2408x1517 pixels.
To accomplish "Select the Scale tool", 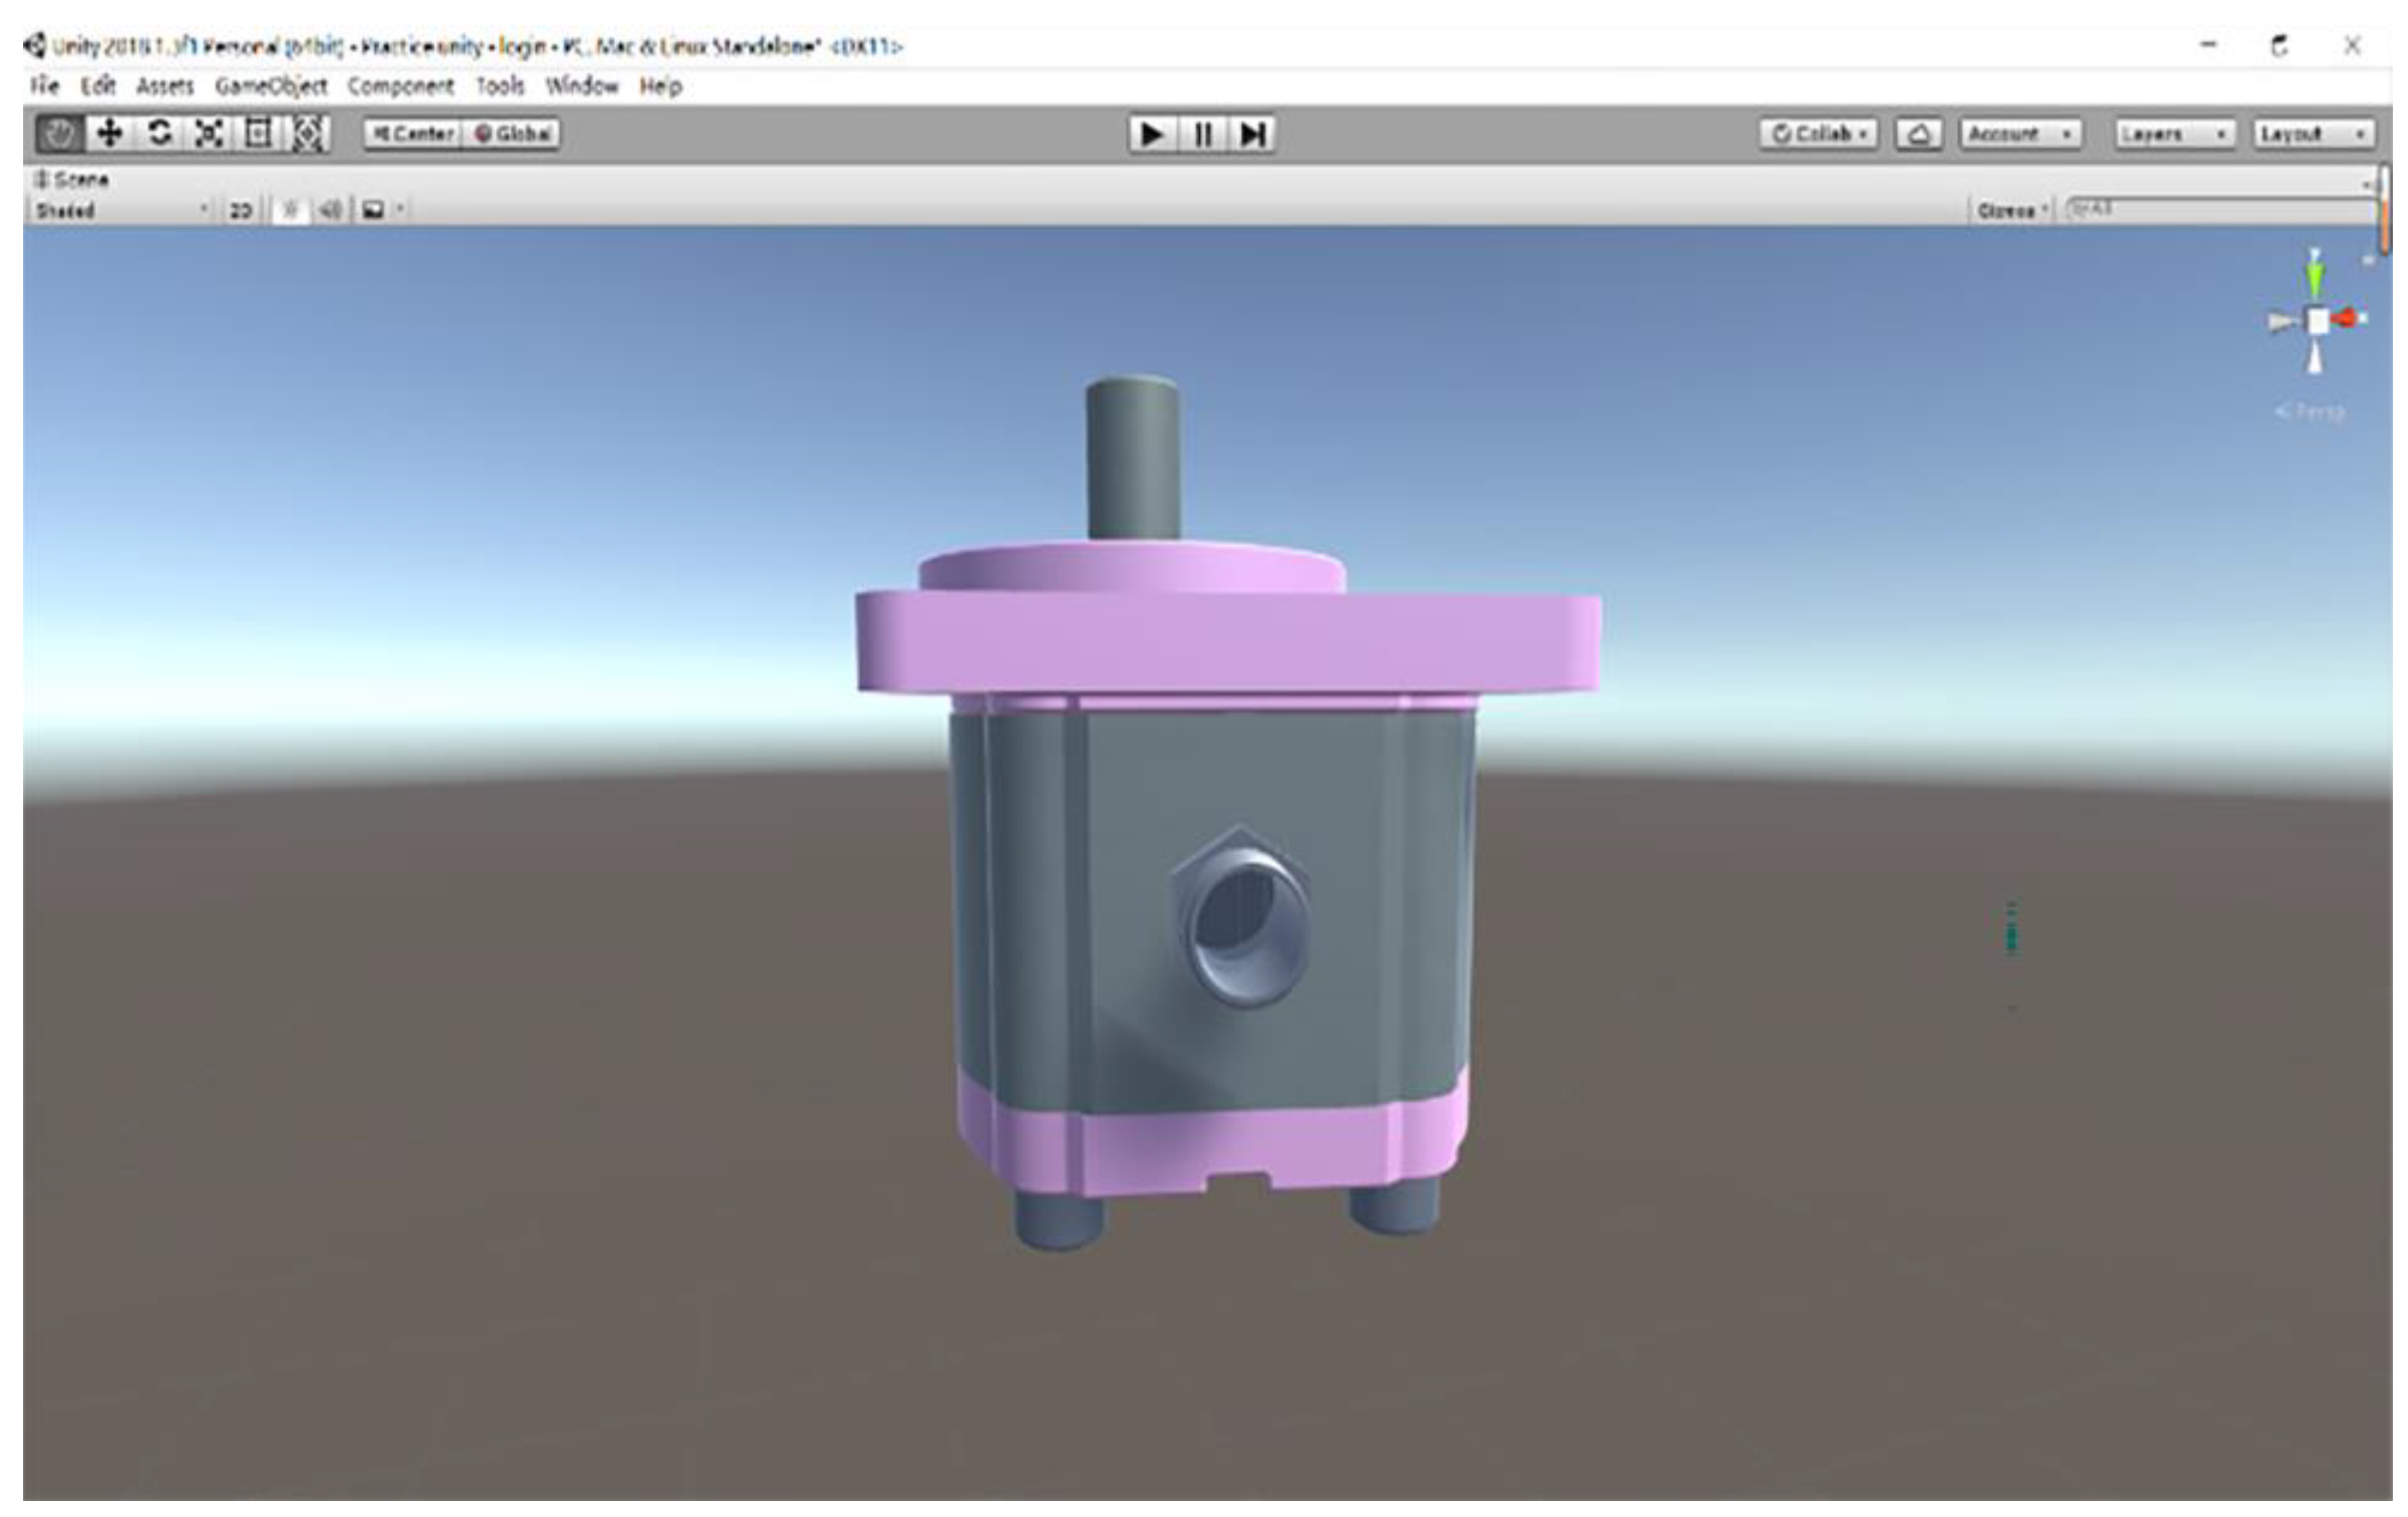I will click(x=209, y=134).
